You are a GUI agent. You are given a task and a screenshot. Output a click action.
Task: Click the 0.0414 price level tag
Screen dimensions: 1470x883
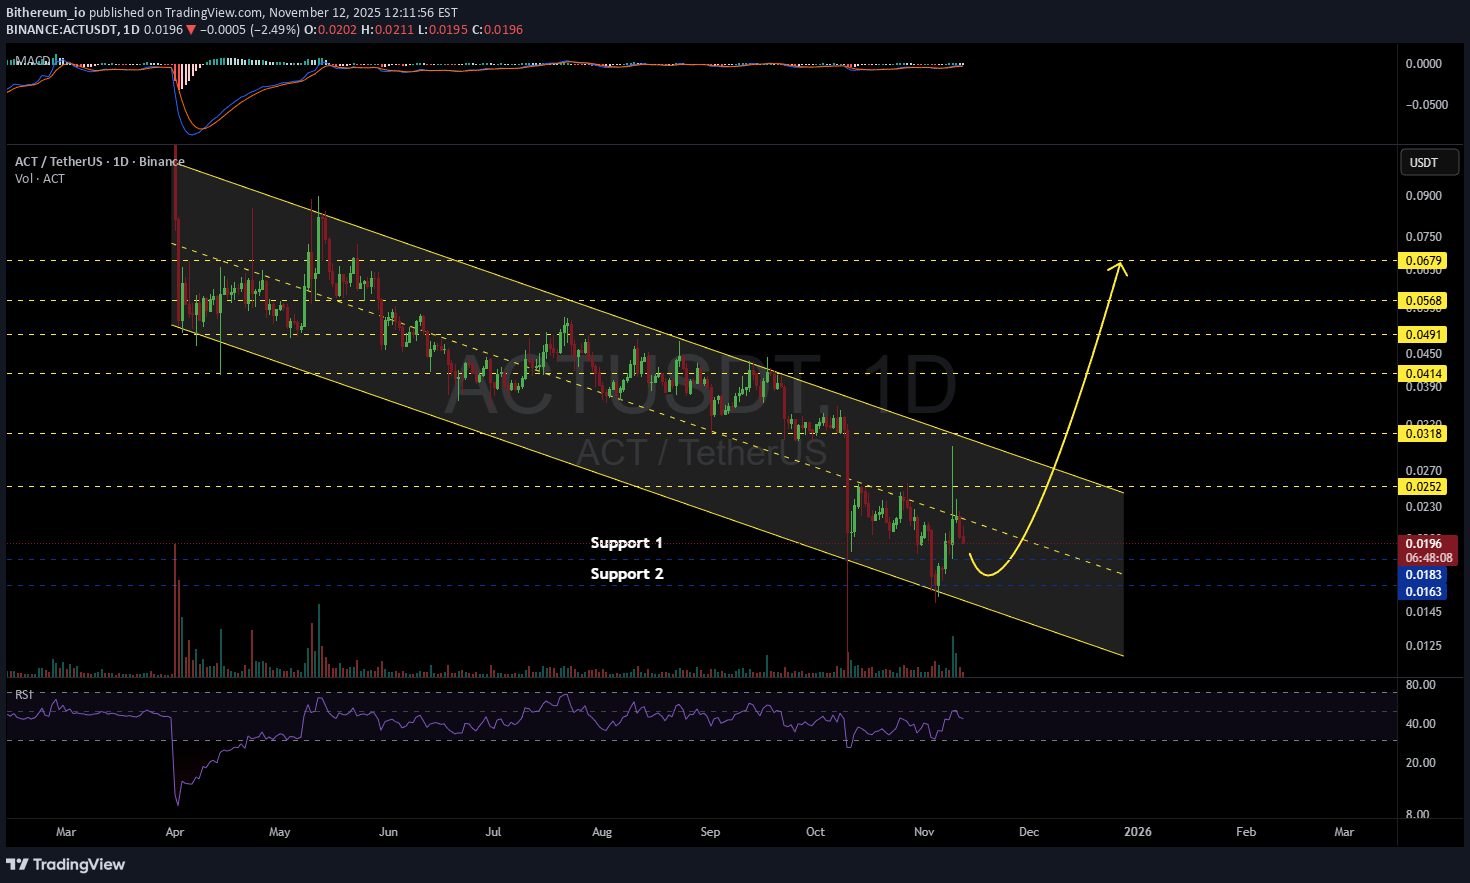[1423, 374]
